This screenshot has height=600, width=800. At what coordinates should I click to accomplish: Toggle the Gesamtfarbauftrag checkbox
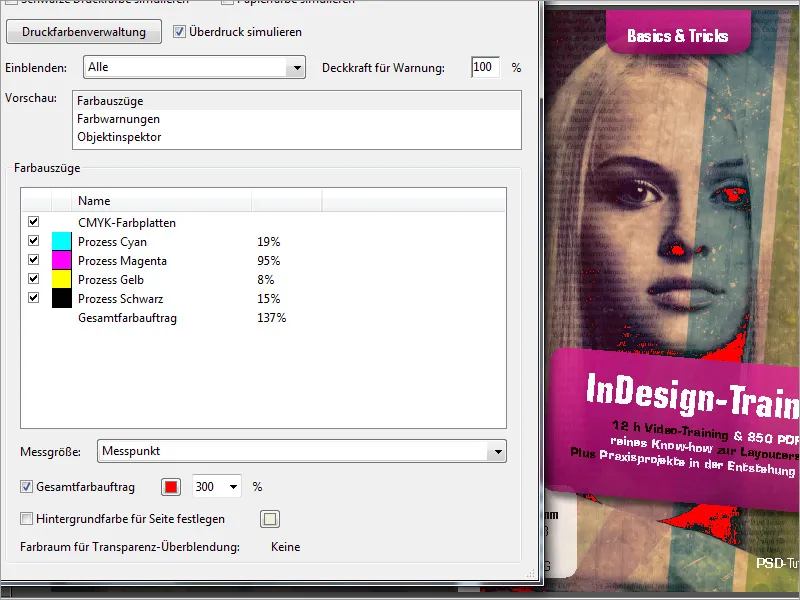[26, 486]
